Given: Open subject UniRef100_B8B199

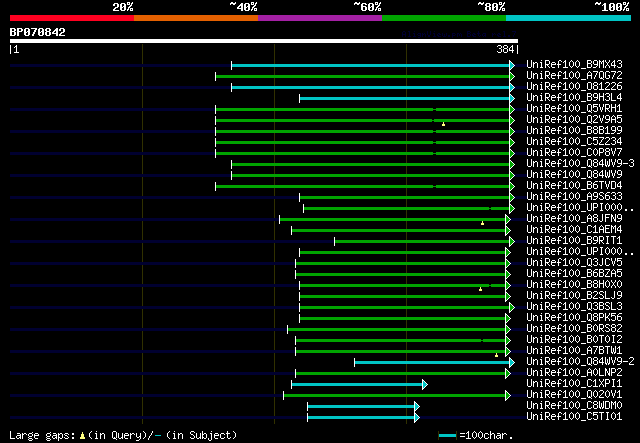Looking at the screenshot, I should (574, 130).
